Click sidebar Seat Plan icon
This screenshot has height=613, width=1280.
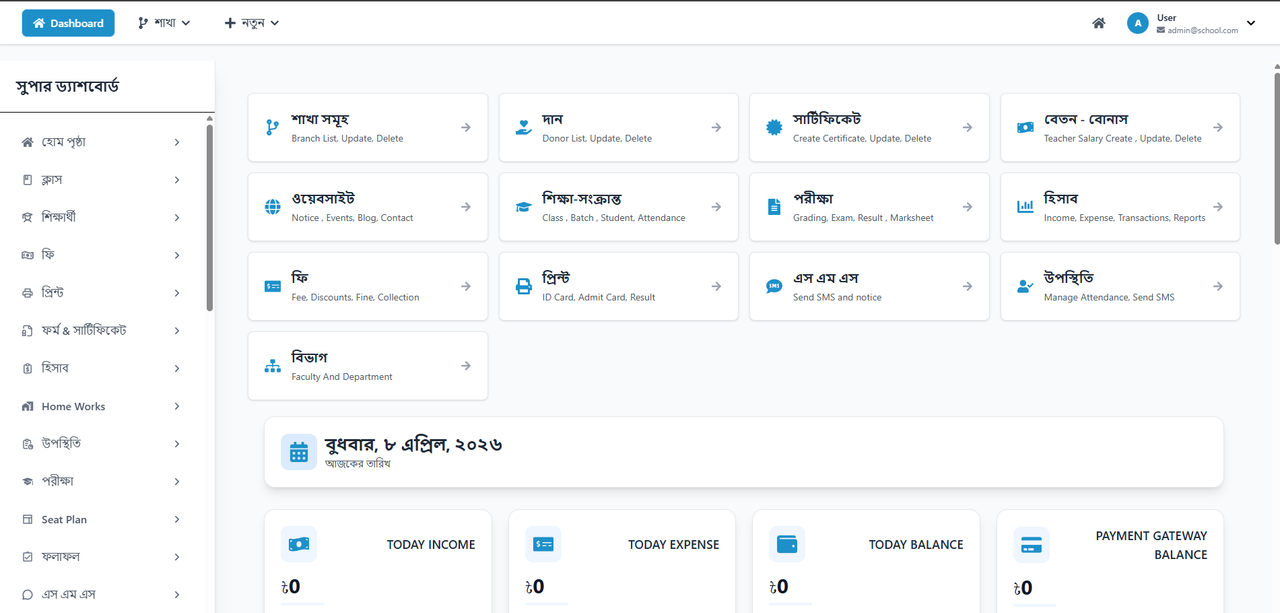27,519
